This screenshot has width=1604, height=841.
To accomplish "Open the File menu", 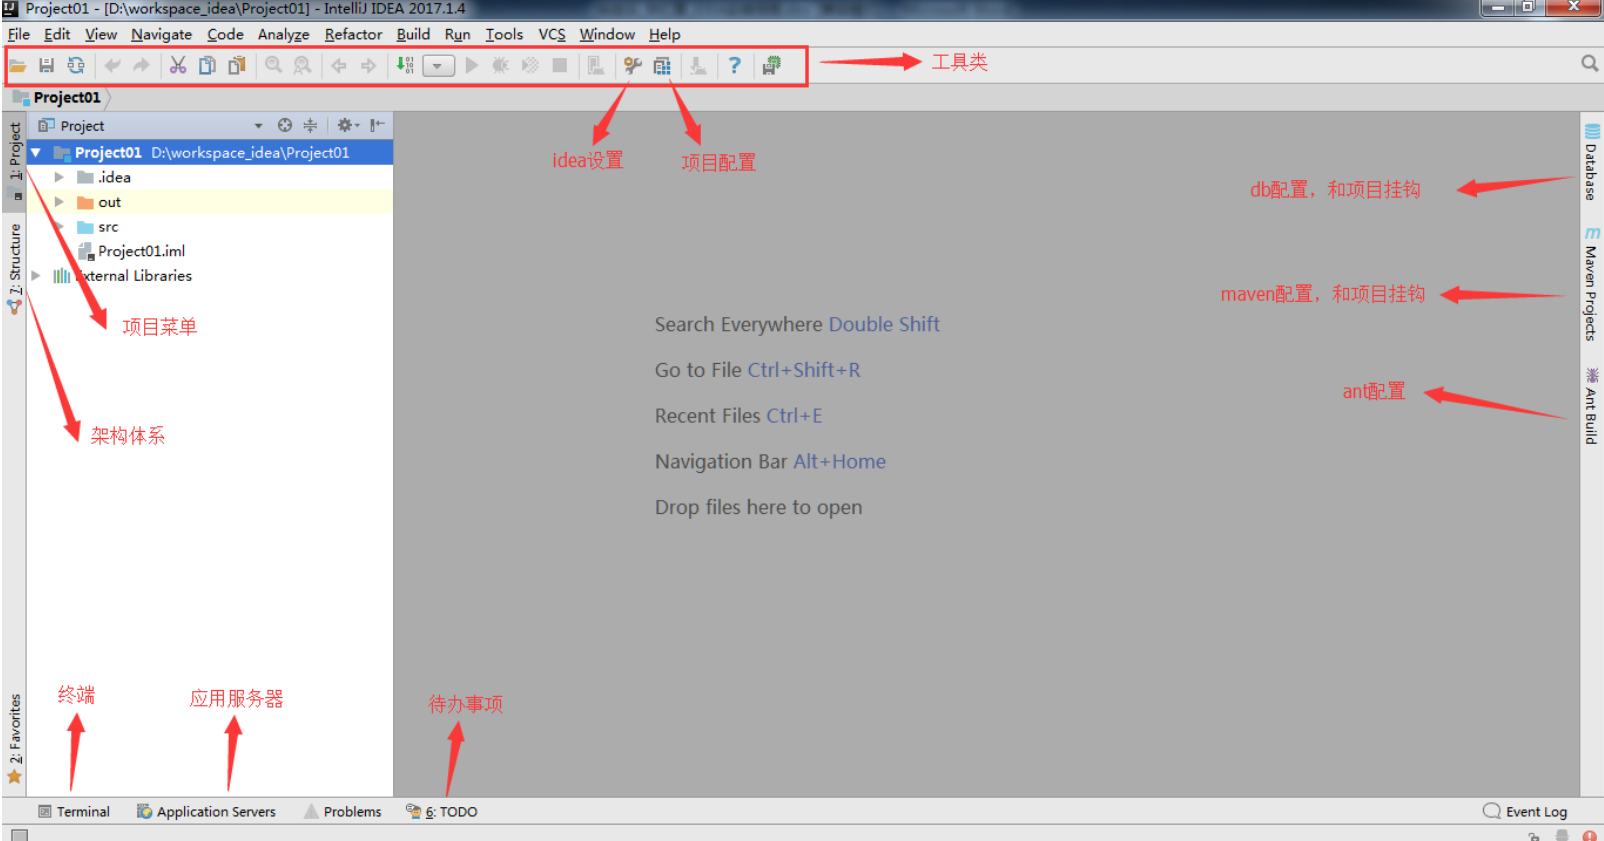I will (19, 34).
